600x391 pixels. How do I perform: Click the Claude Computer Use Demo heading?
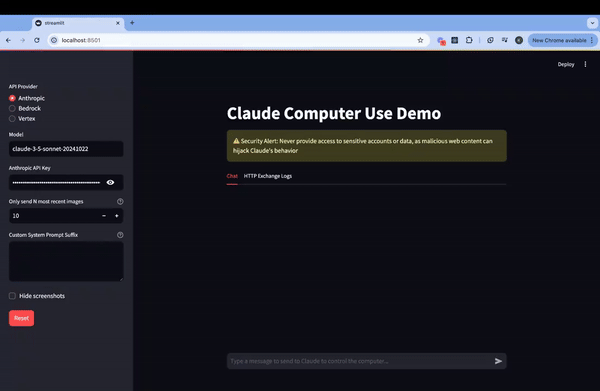[x=334, y=113]
